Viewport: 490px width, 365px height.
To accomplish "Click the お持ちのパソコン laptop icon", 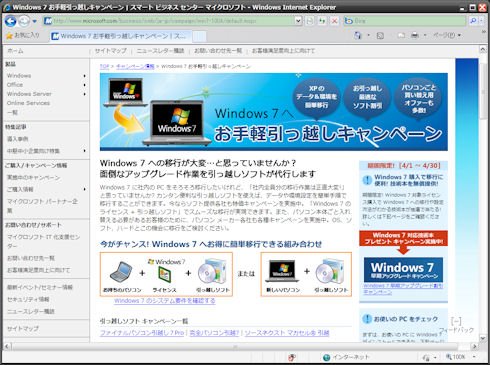I will click(x=121, y=272).
